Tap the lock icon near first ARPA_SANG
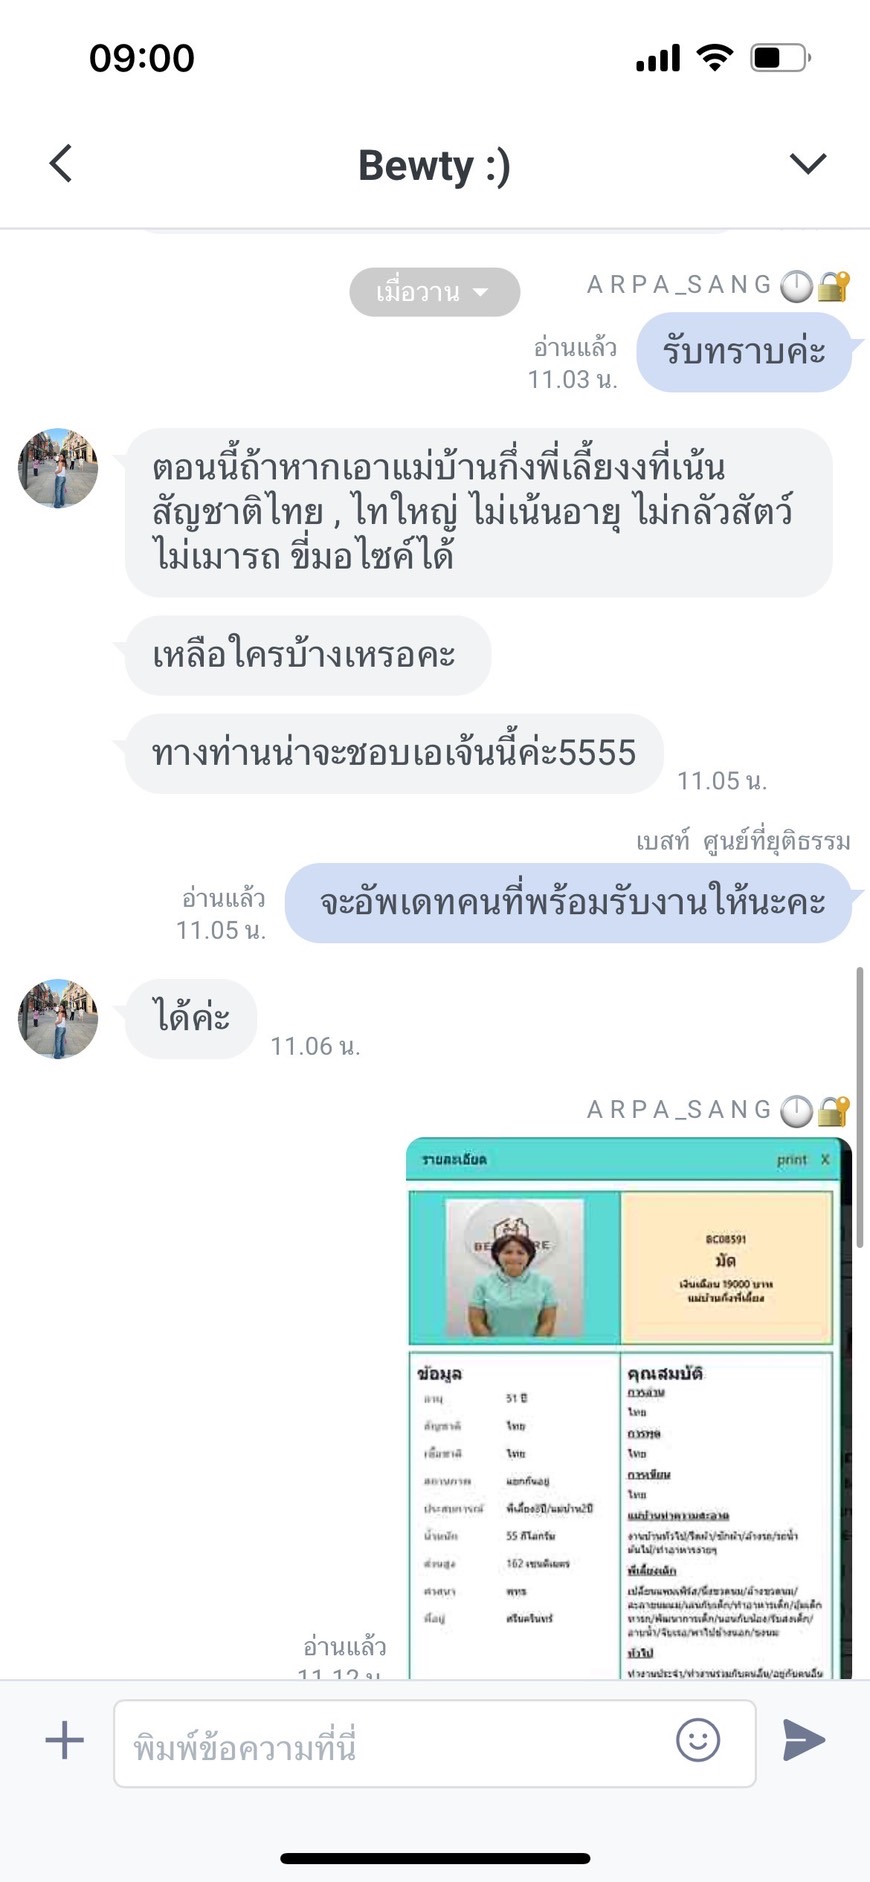Viewport: 870px width, 1882px height. [x=833, y=287]
